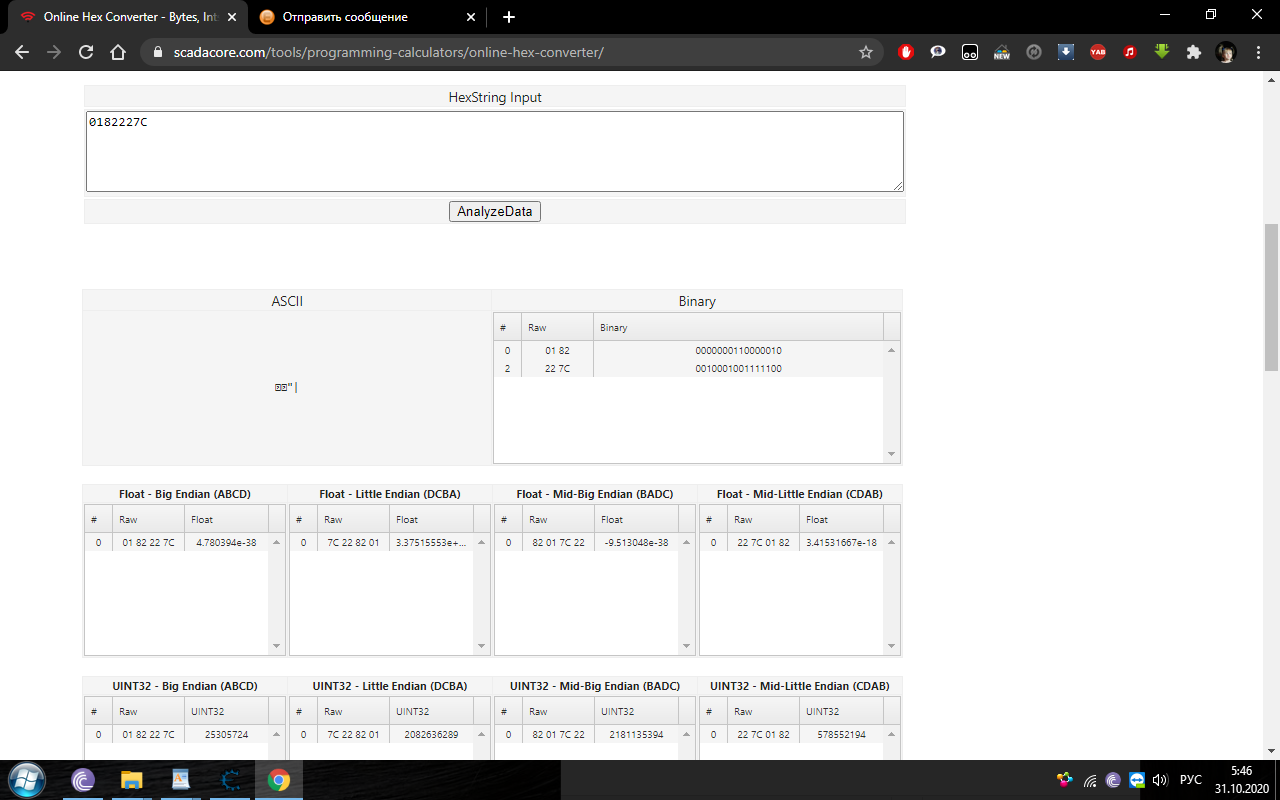Click into the HexString Input text area
This screenshot has height=800, width=1280.
(x=495, y=151)
